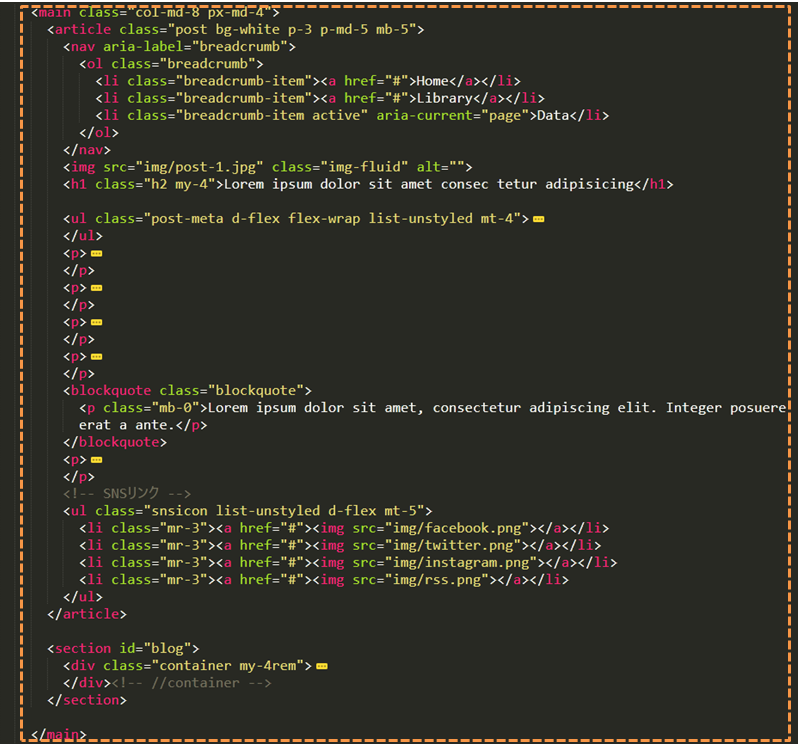Click the closing </blockquote> tag
The width and height of the screenshot is (800, 745).
(x=115, y=442)
